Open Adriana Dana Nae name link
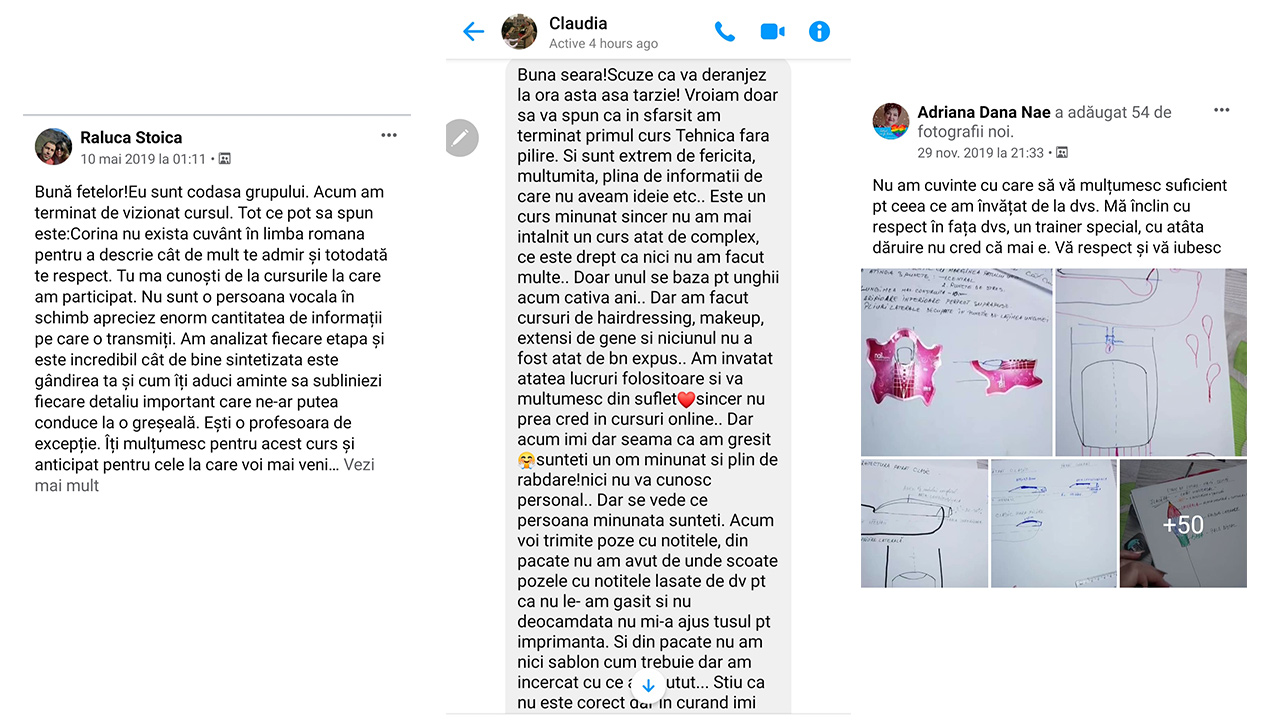 tap(984, 112)
